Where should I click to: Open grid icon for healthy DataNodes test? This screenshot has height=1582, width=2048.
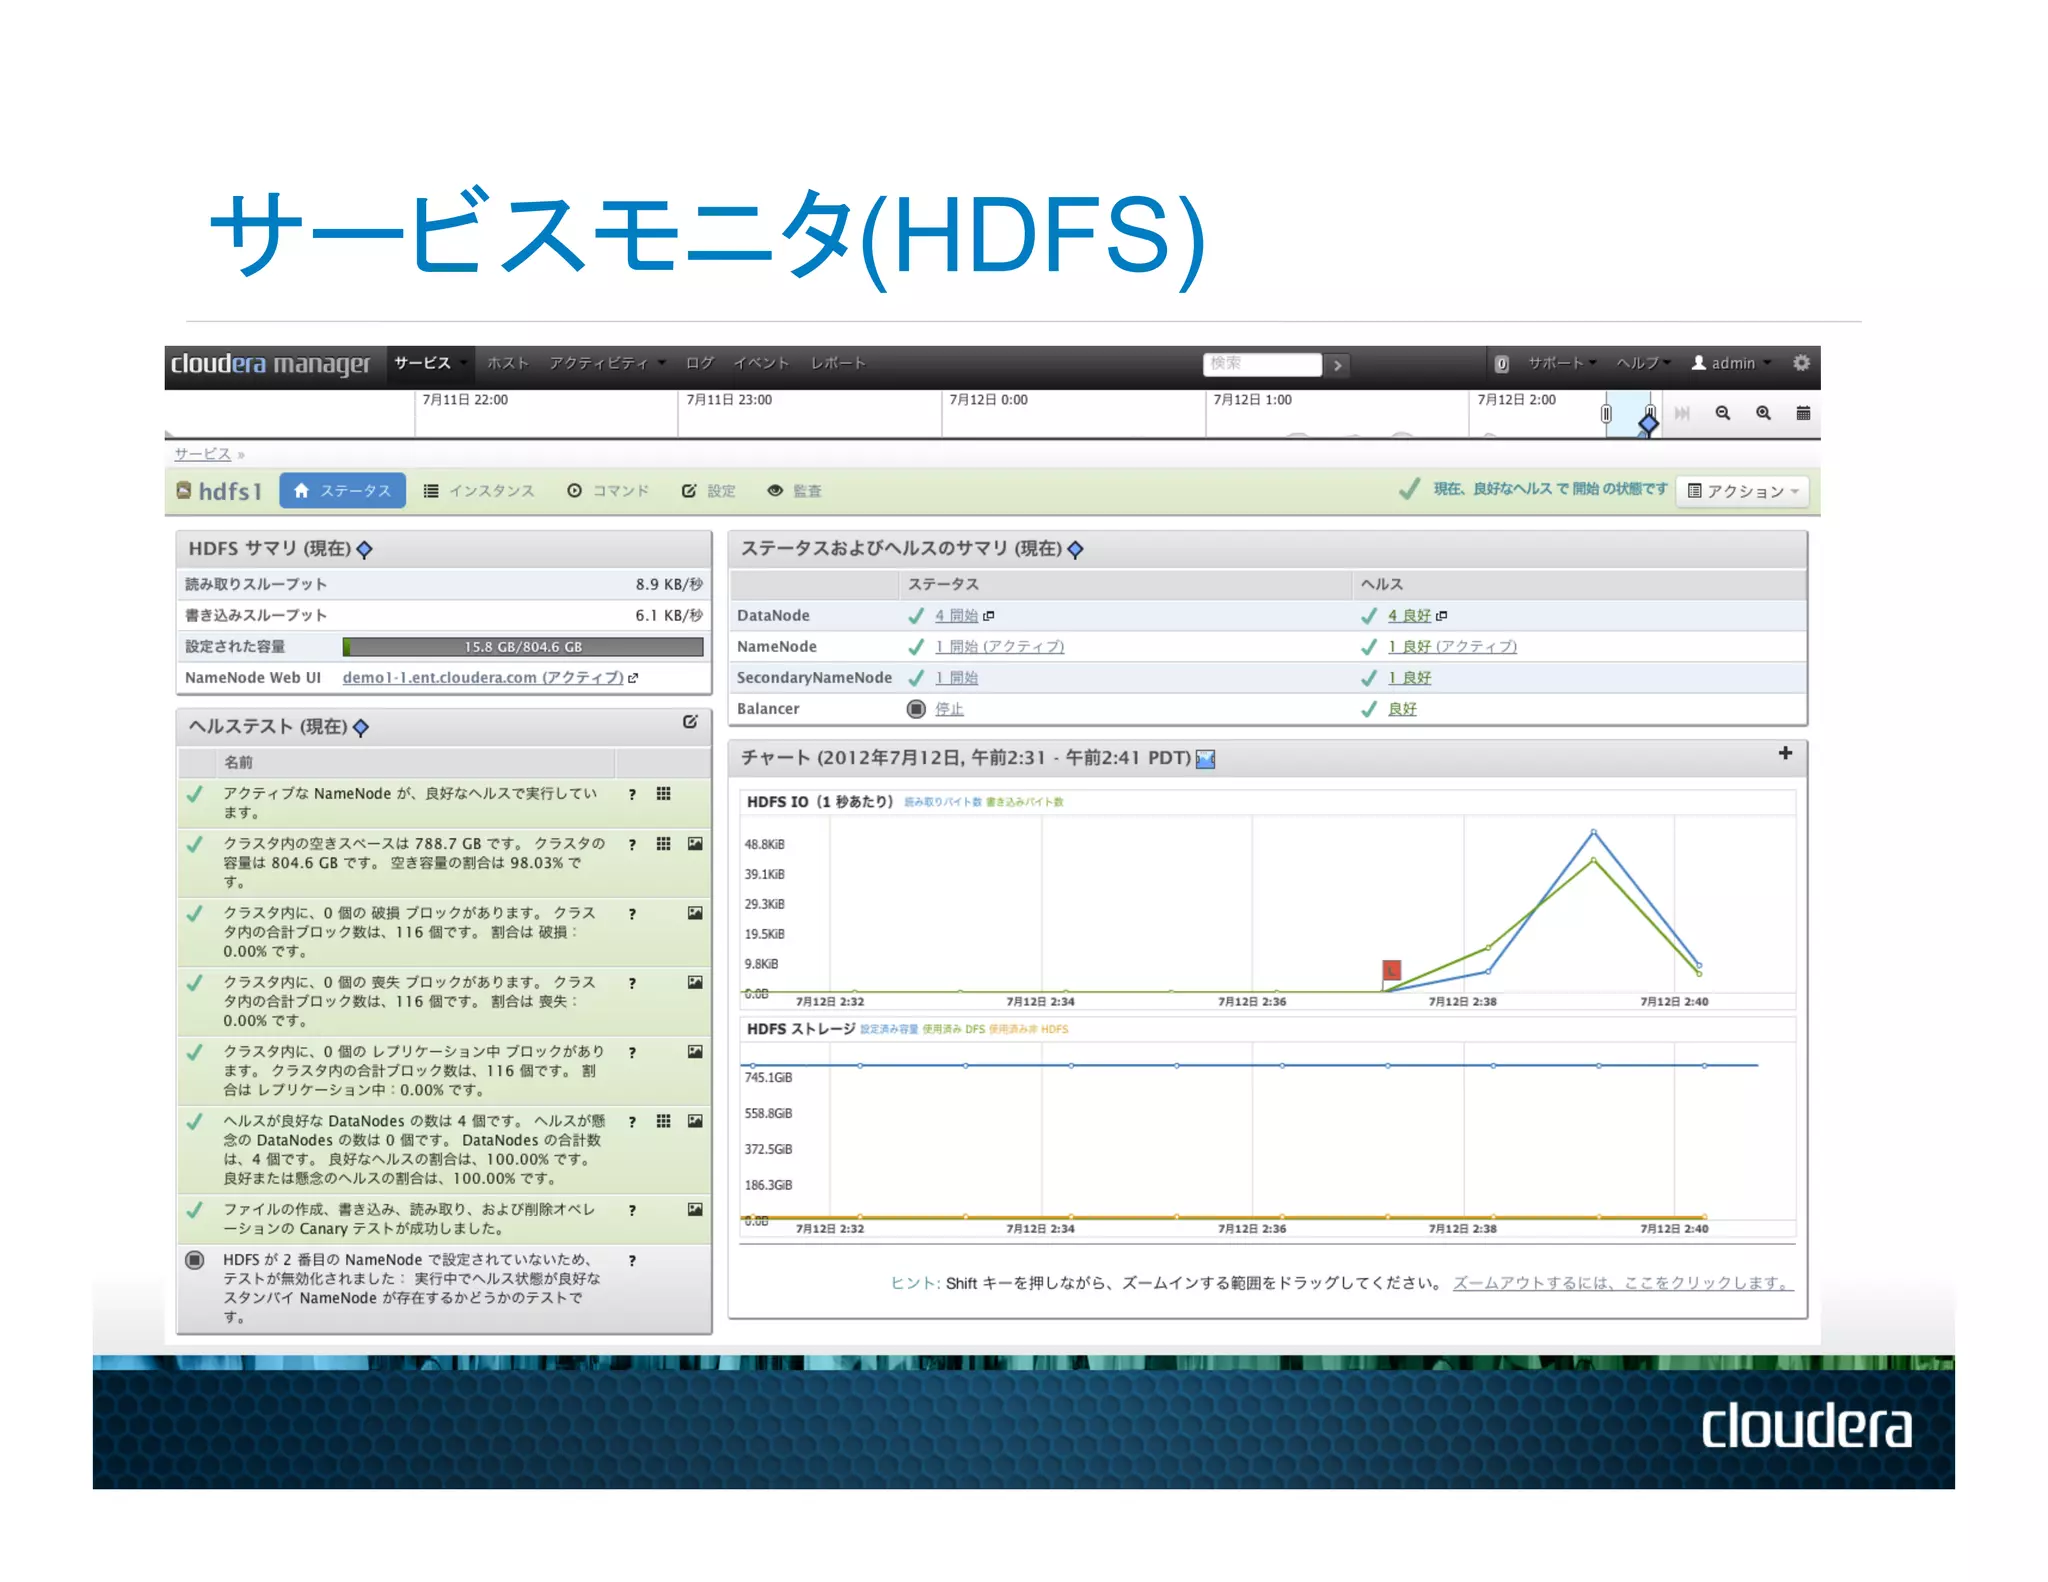pyautogui.click(x=663, y=1121)
